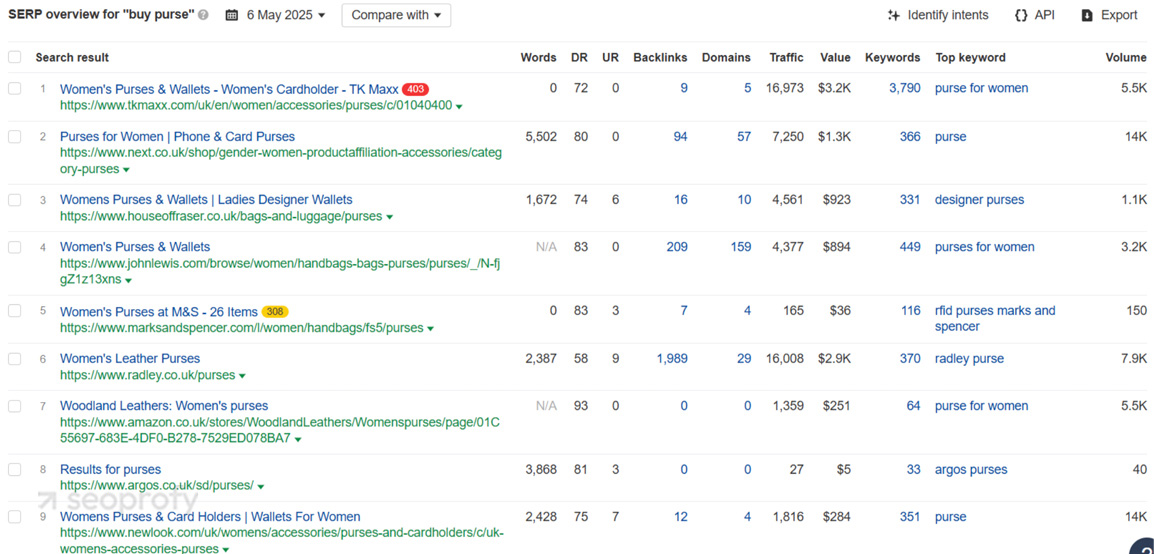Toggle the select-all checkbox in header
This screenshot has height=554, width=1154.
[15, 57]
